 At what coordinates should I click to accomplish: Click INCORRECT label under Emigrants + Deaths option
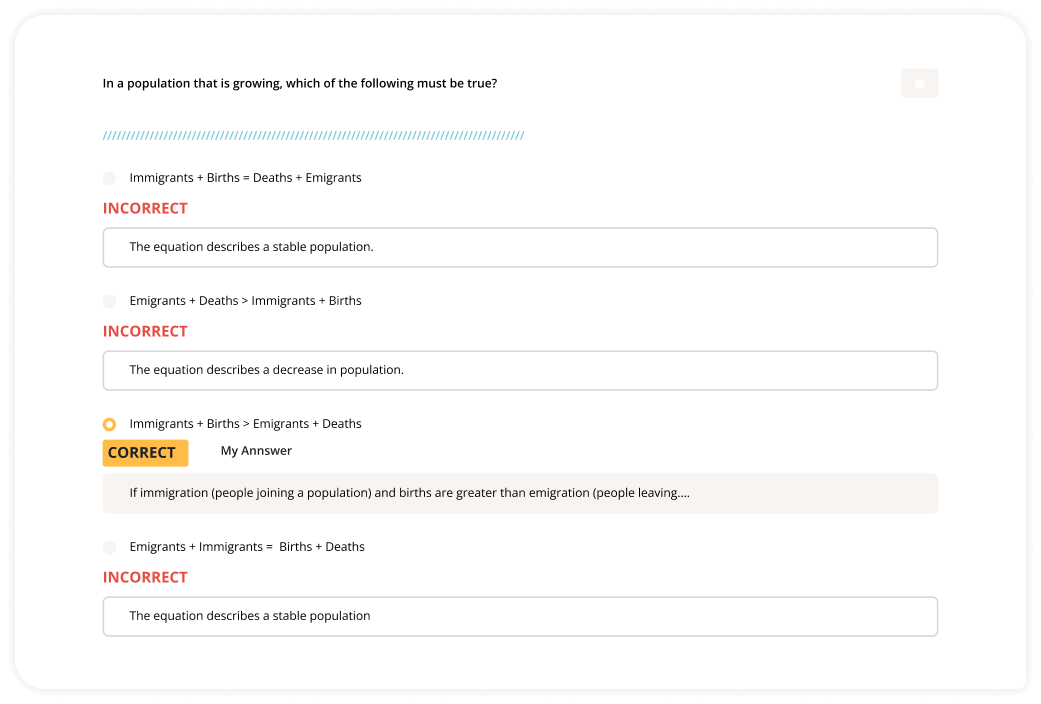pyautogui.click(x=145, y=331)
